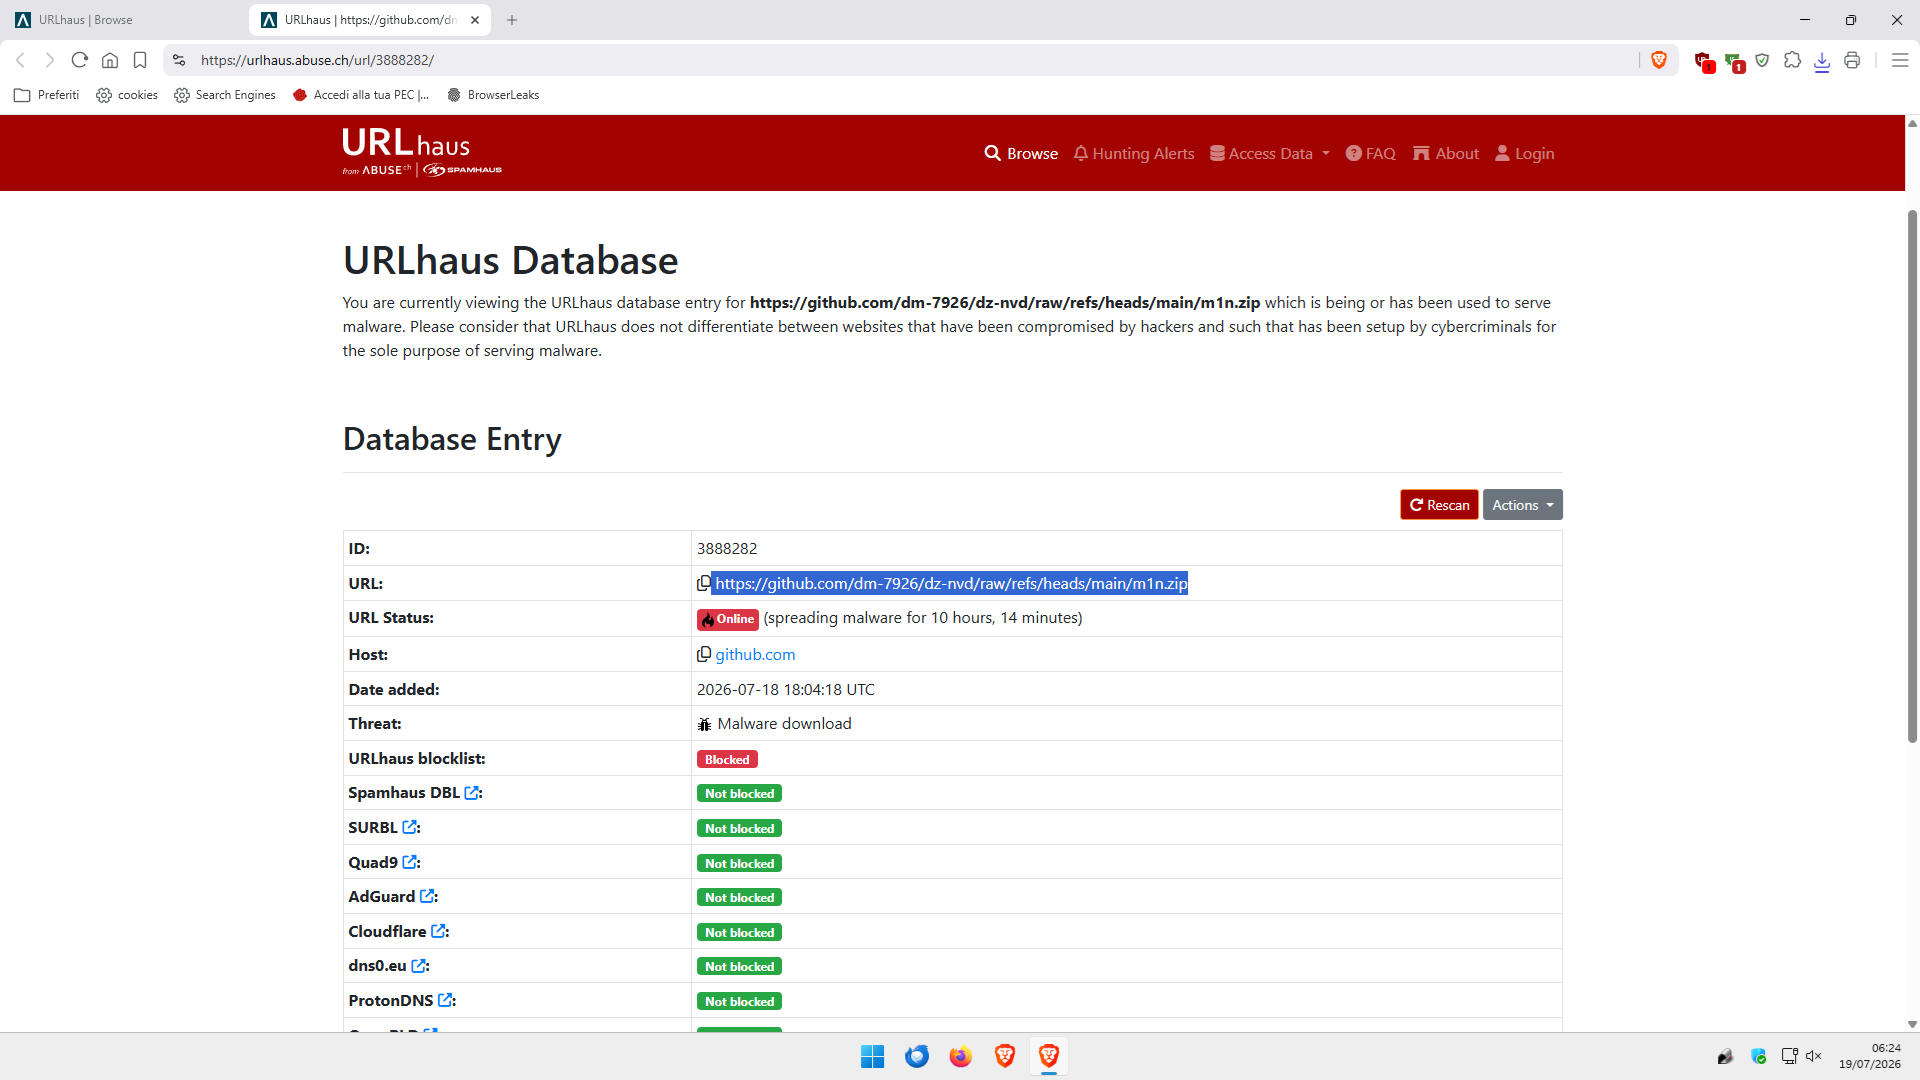Open Cloudflare external link icon
The height and width of the screenshot is (1080, 1920).
tap(438, 931)
